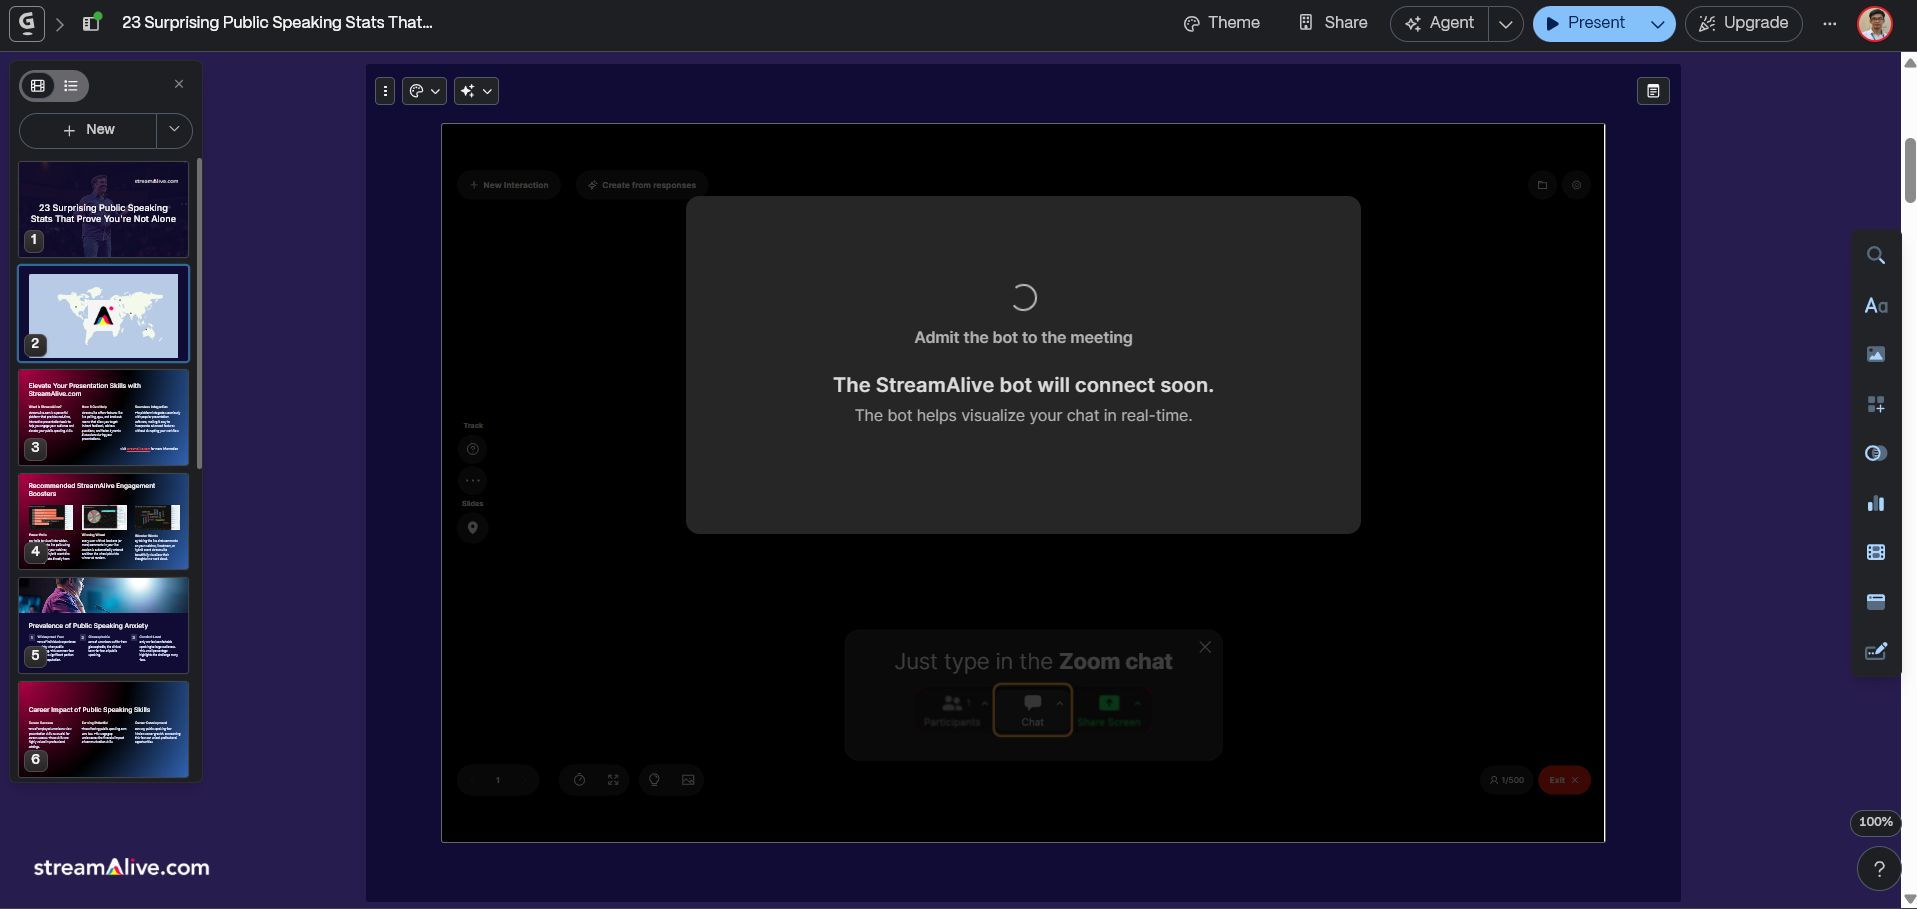This screenshot has width=1917, height=909.
Task: Open the three-dot more options menu in top bar
Action: 1829,23
